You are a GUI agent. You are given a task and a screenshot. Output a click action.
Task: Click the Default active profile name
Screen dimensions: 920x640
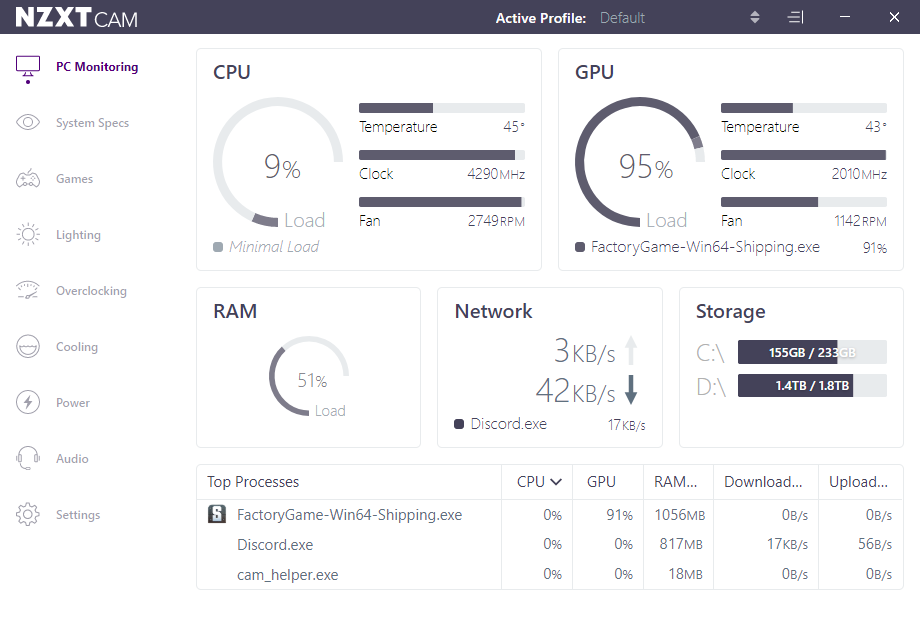622,18
